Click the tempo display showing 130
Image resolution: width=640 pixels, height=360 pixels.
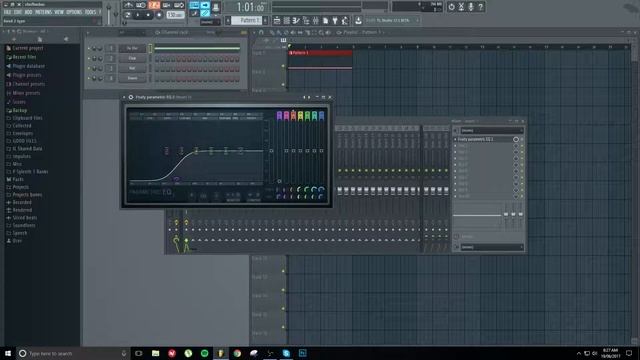point(175,15)
